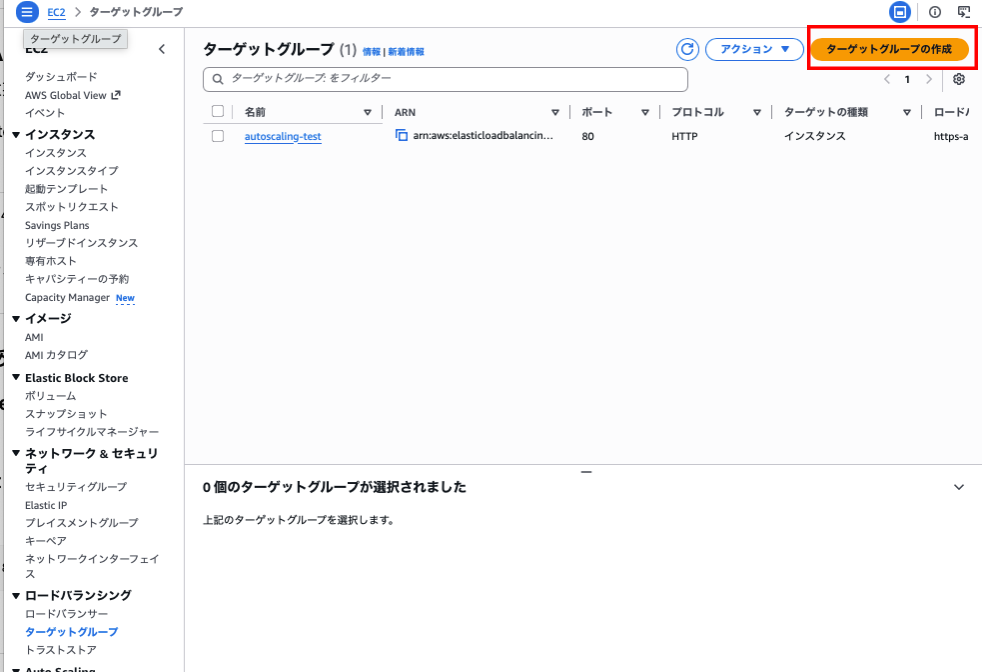Collapse the イメージ sidebar section
The width and height of the screenshot is (982, 672).
pos(16,318)
